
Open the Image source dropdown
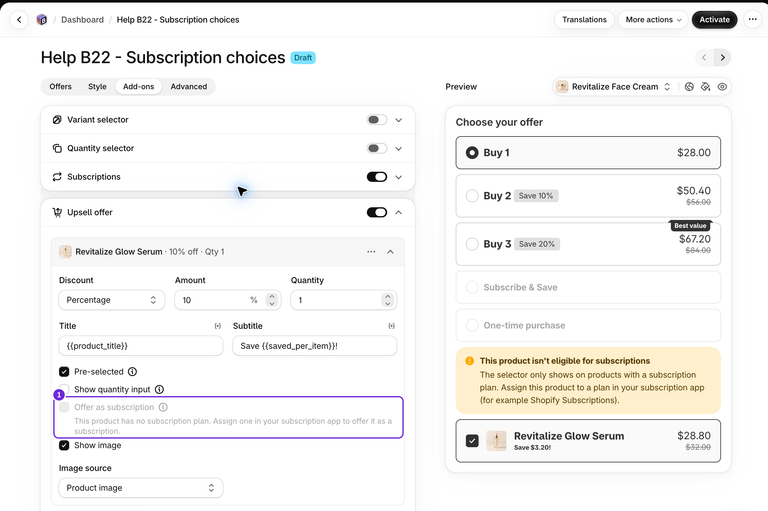click(141, 487)
